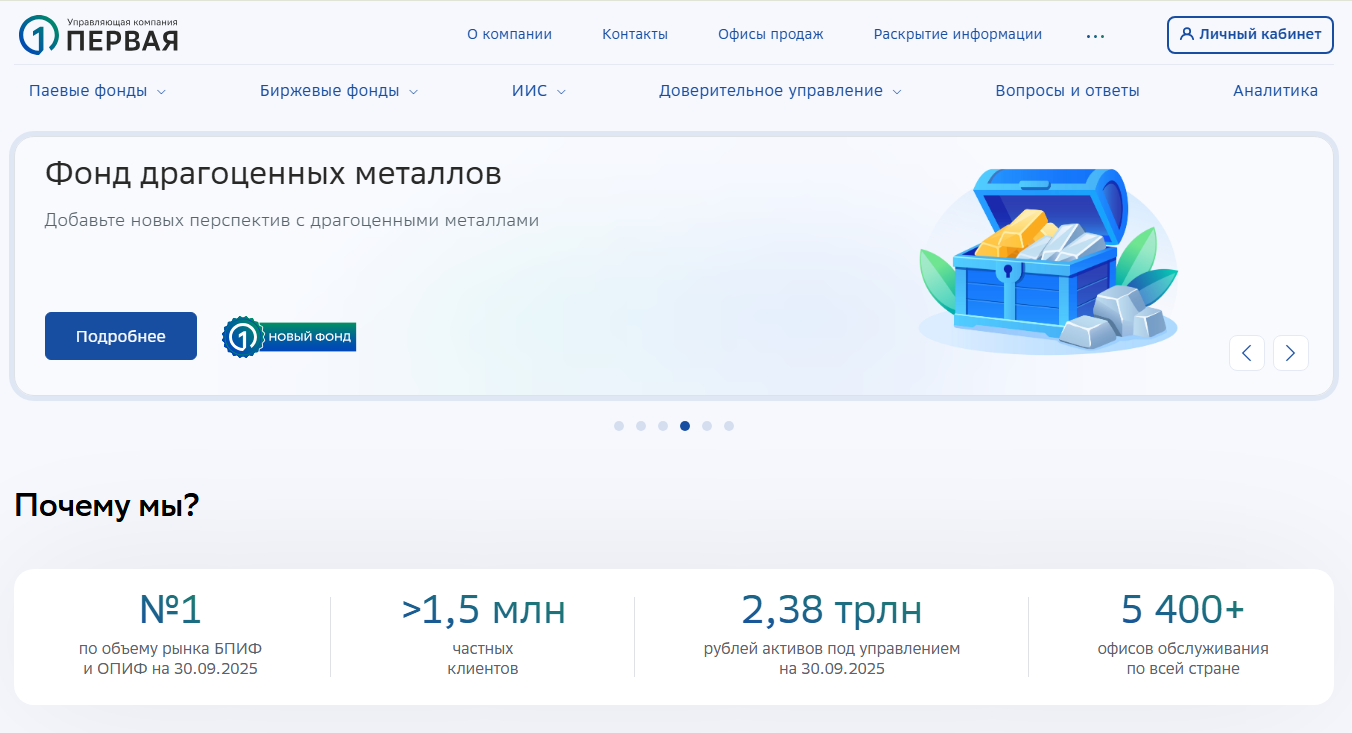
Task: Open the Офисы продаж link
Action: point(770,34)
